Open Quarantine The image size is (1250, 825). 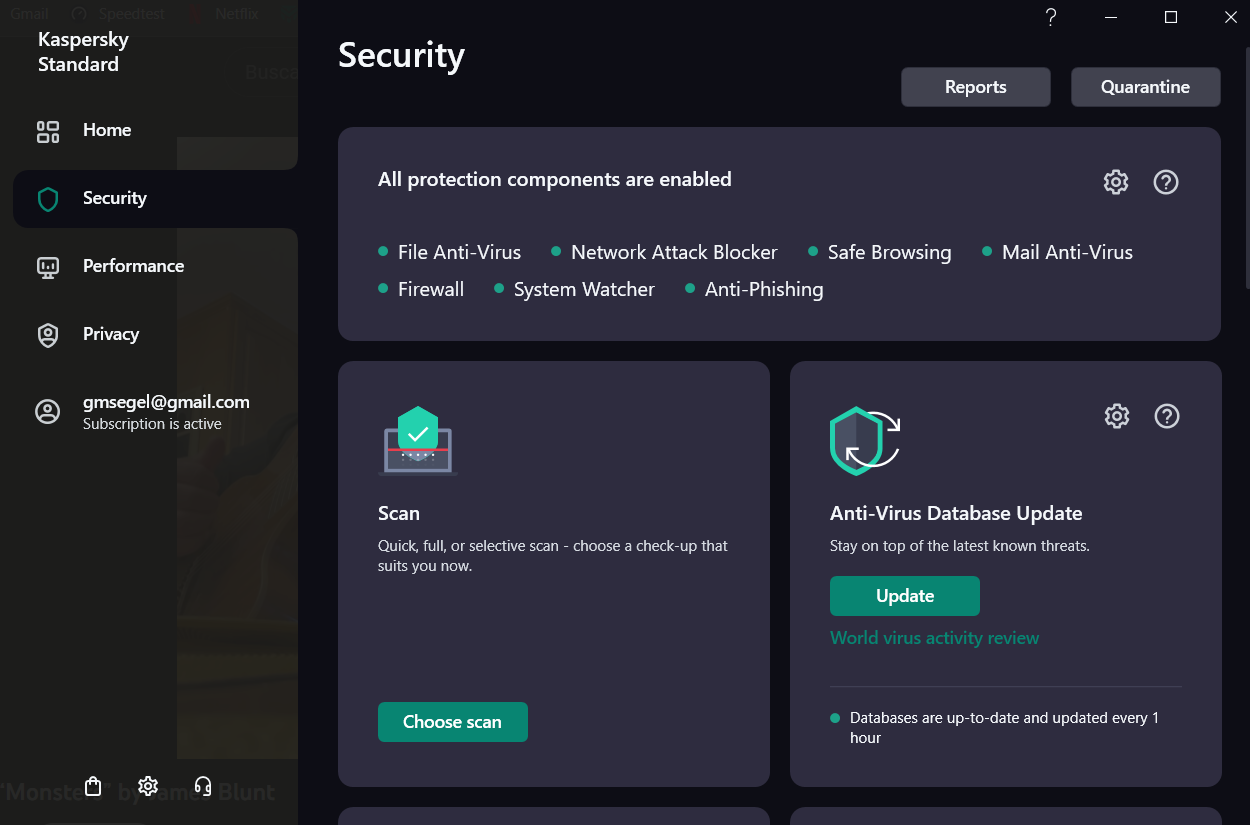tap(1145, 87)
